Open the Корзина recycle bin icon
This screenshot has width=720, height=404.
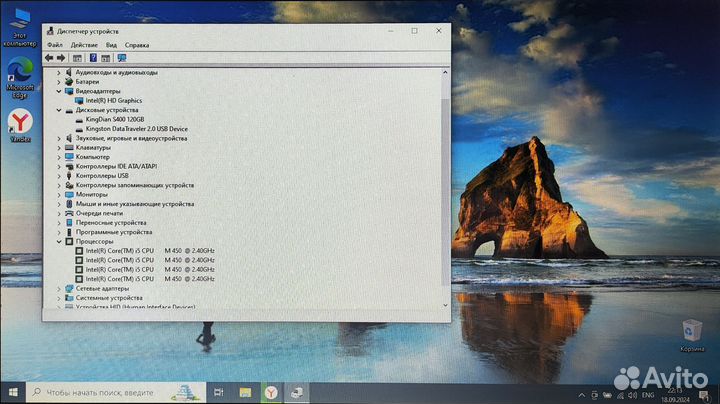692,336
